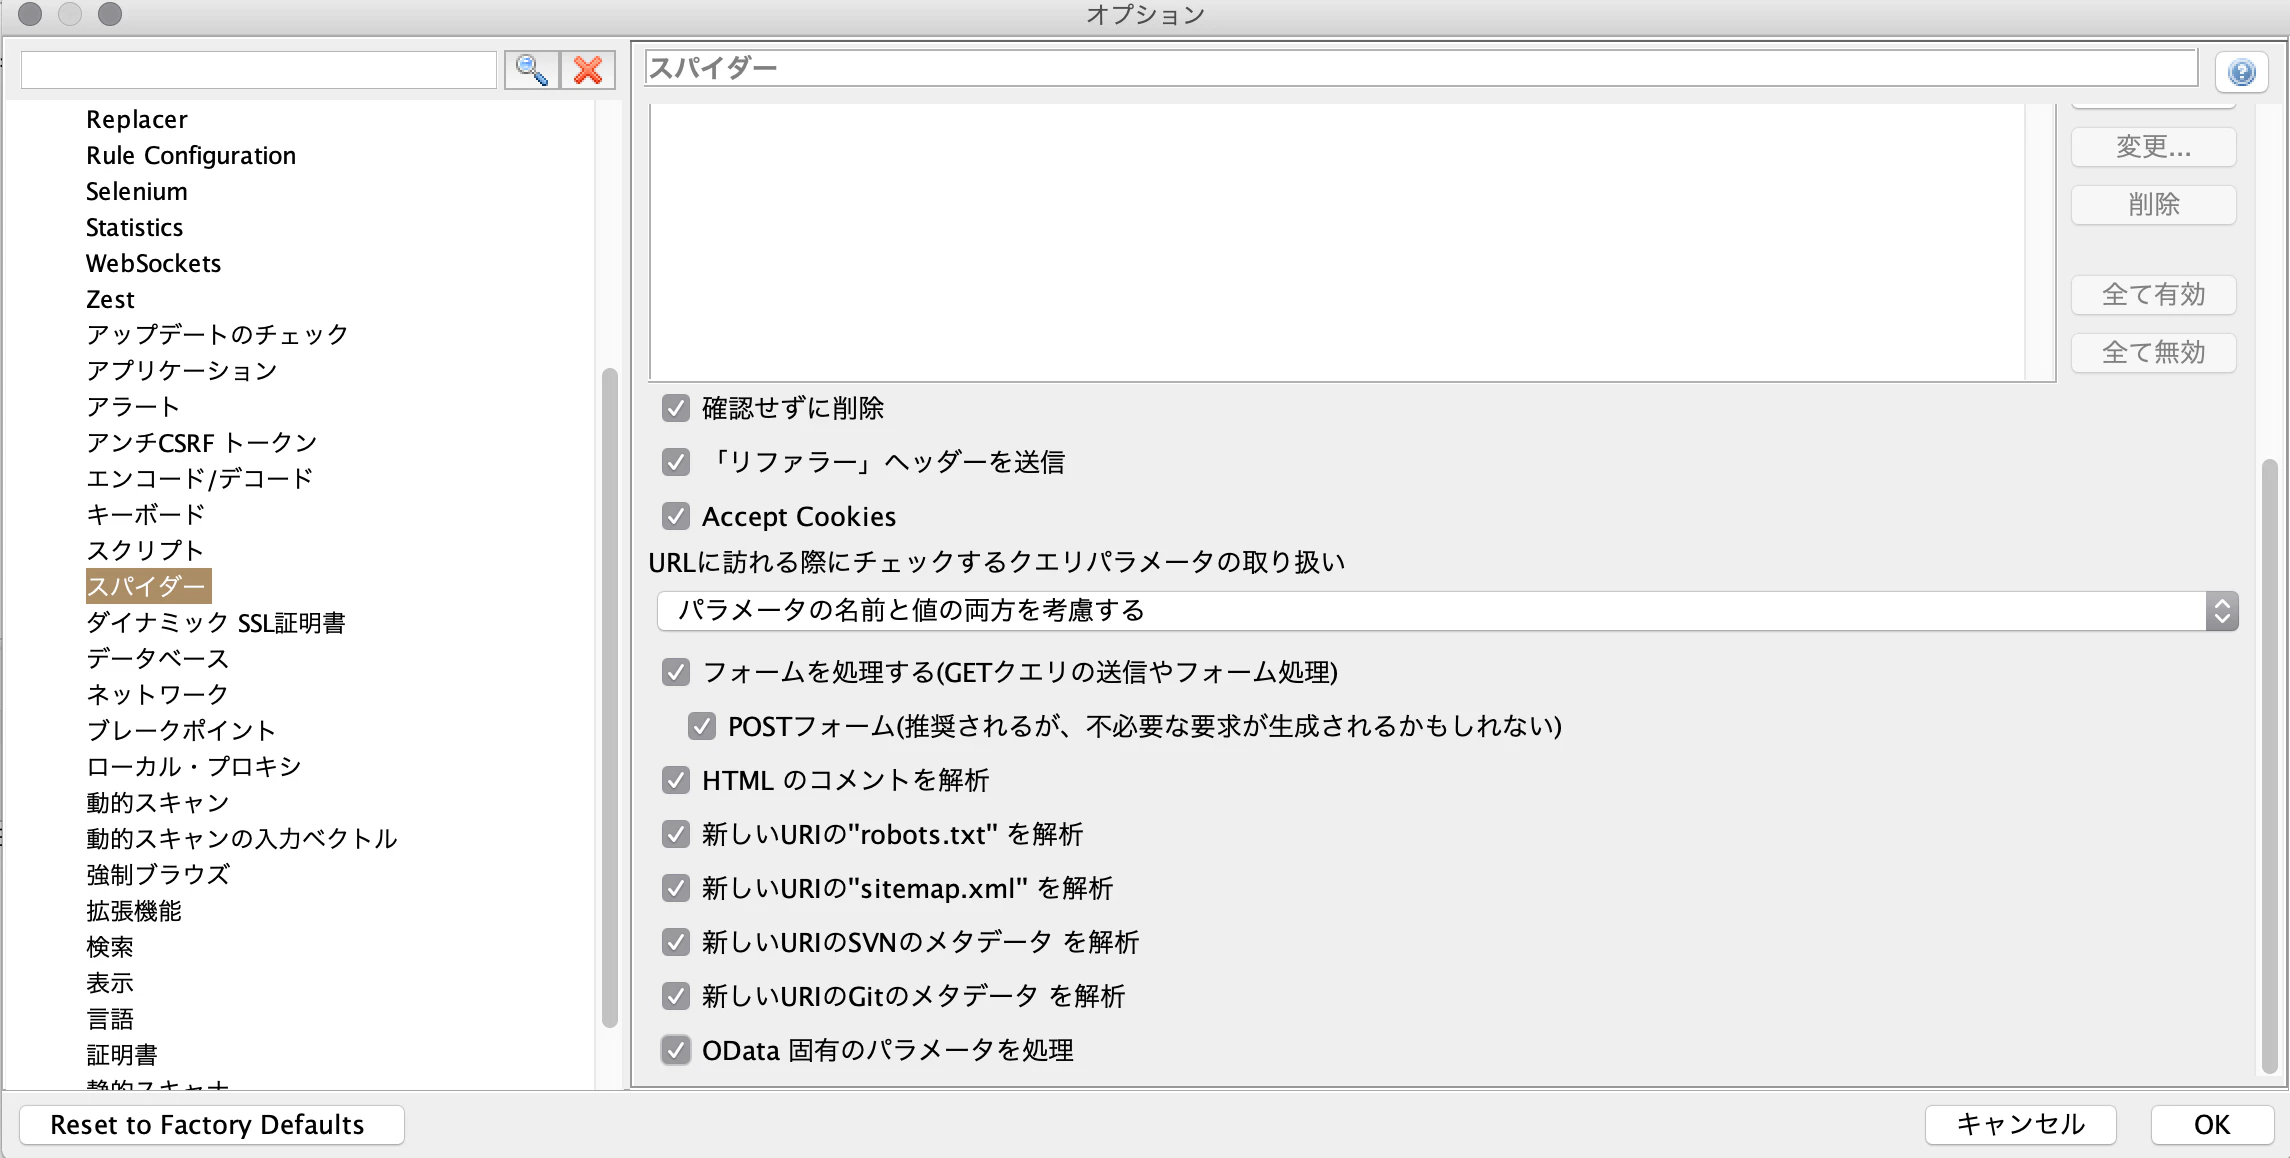
Task: Toggle 「リファラー」ヘッダーを送信 checkbox
Action: point(676,462)
